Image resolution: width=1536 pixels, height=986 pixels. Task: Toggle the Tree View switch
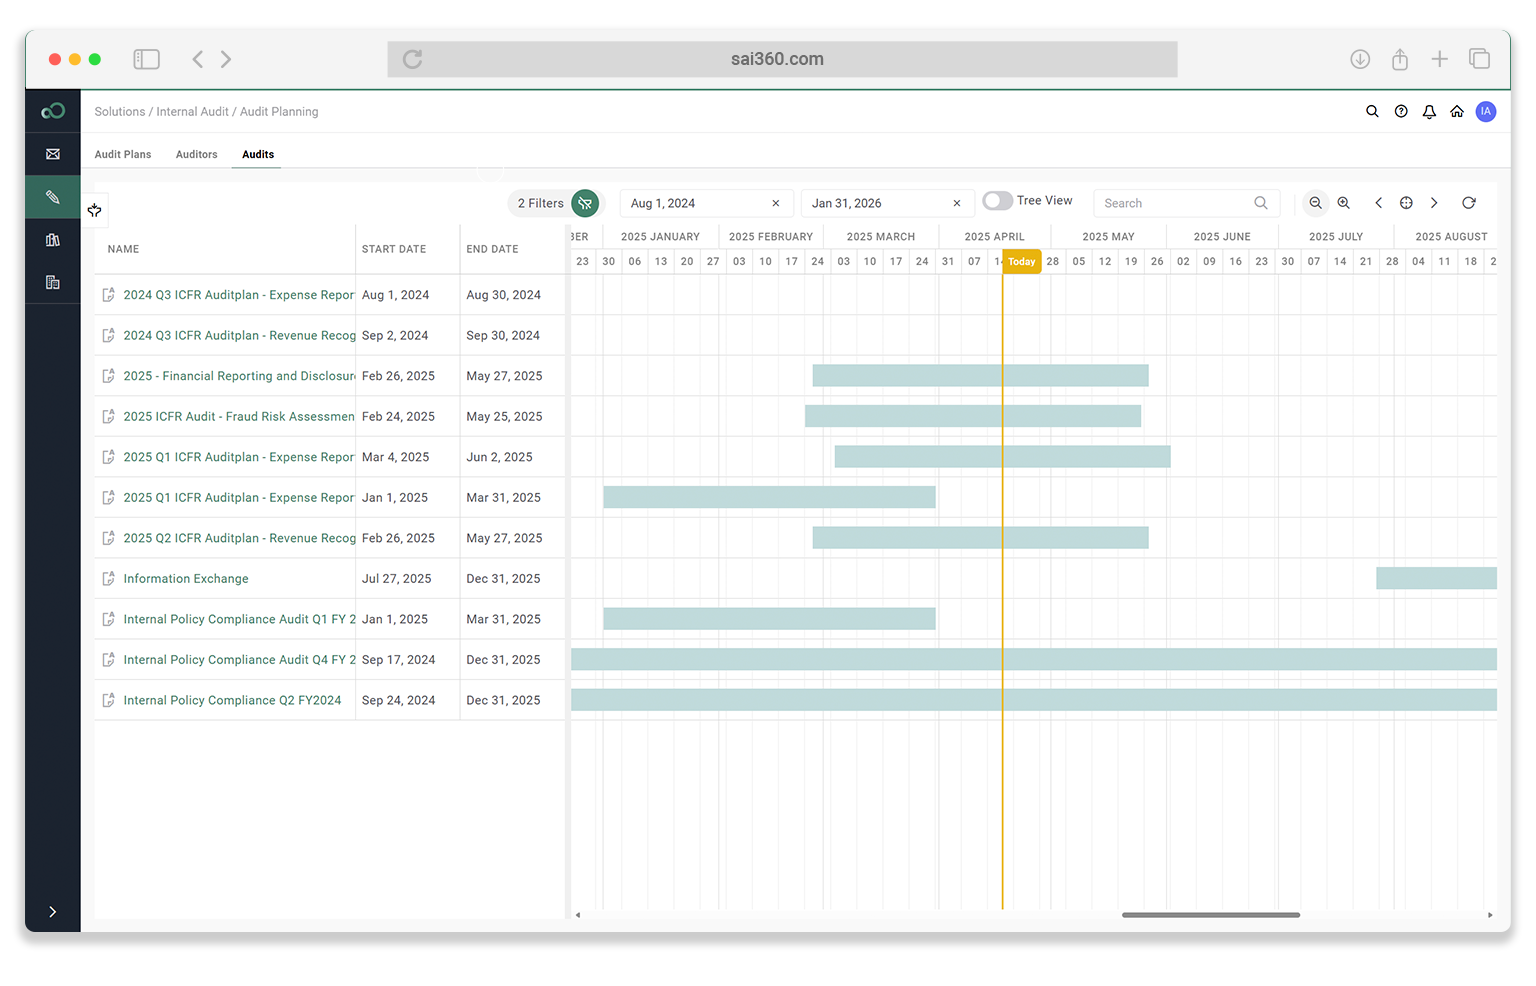tap(997, 201)
